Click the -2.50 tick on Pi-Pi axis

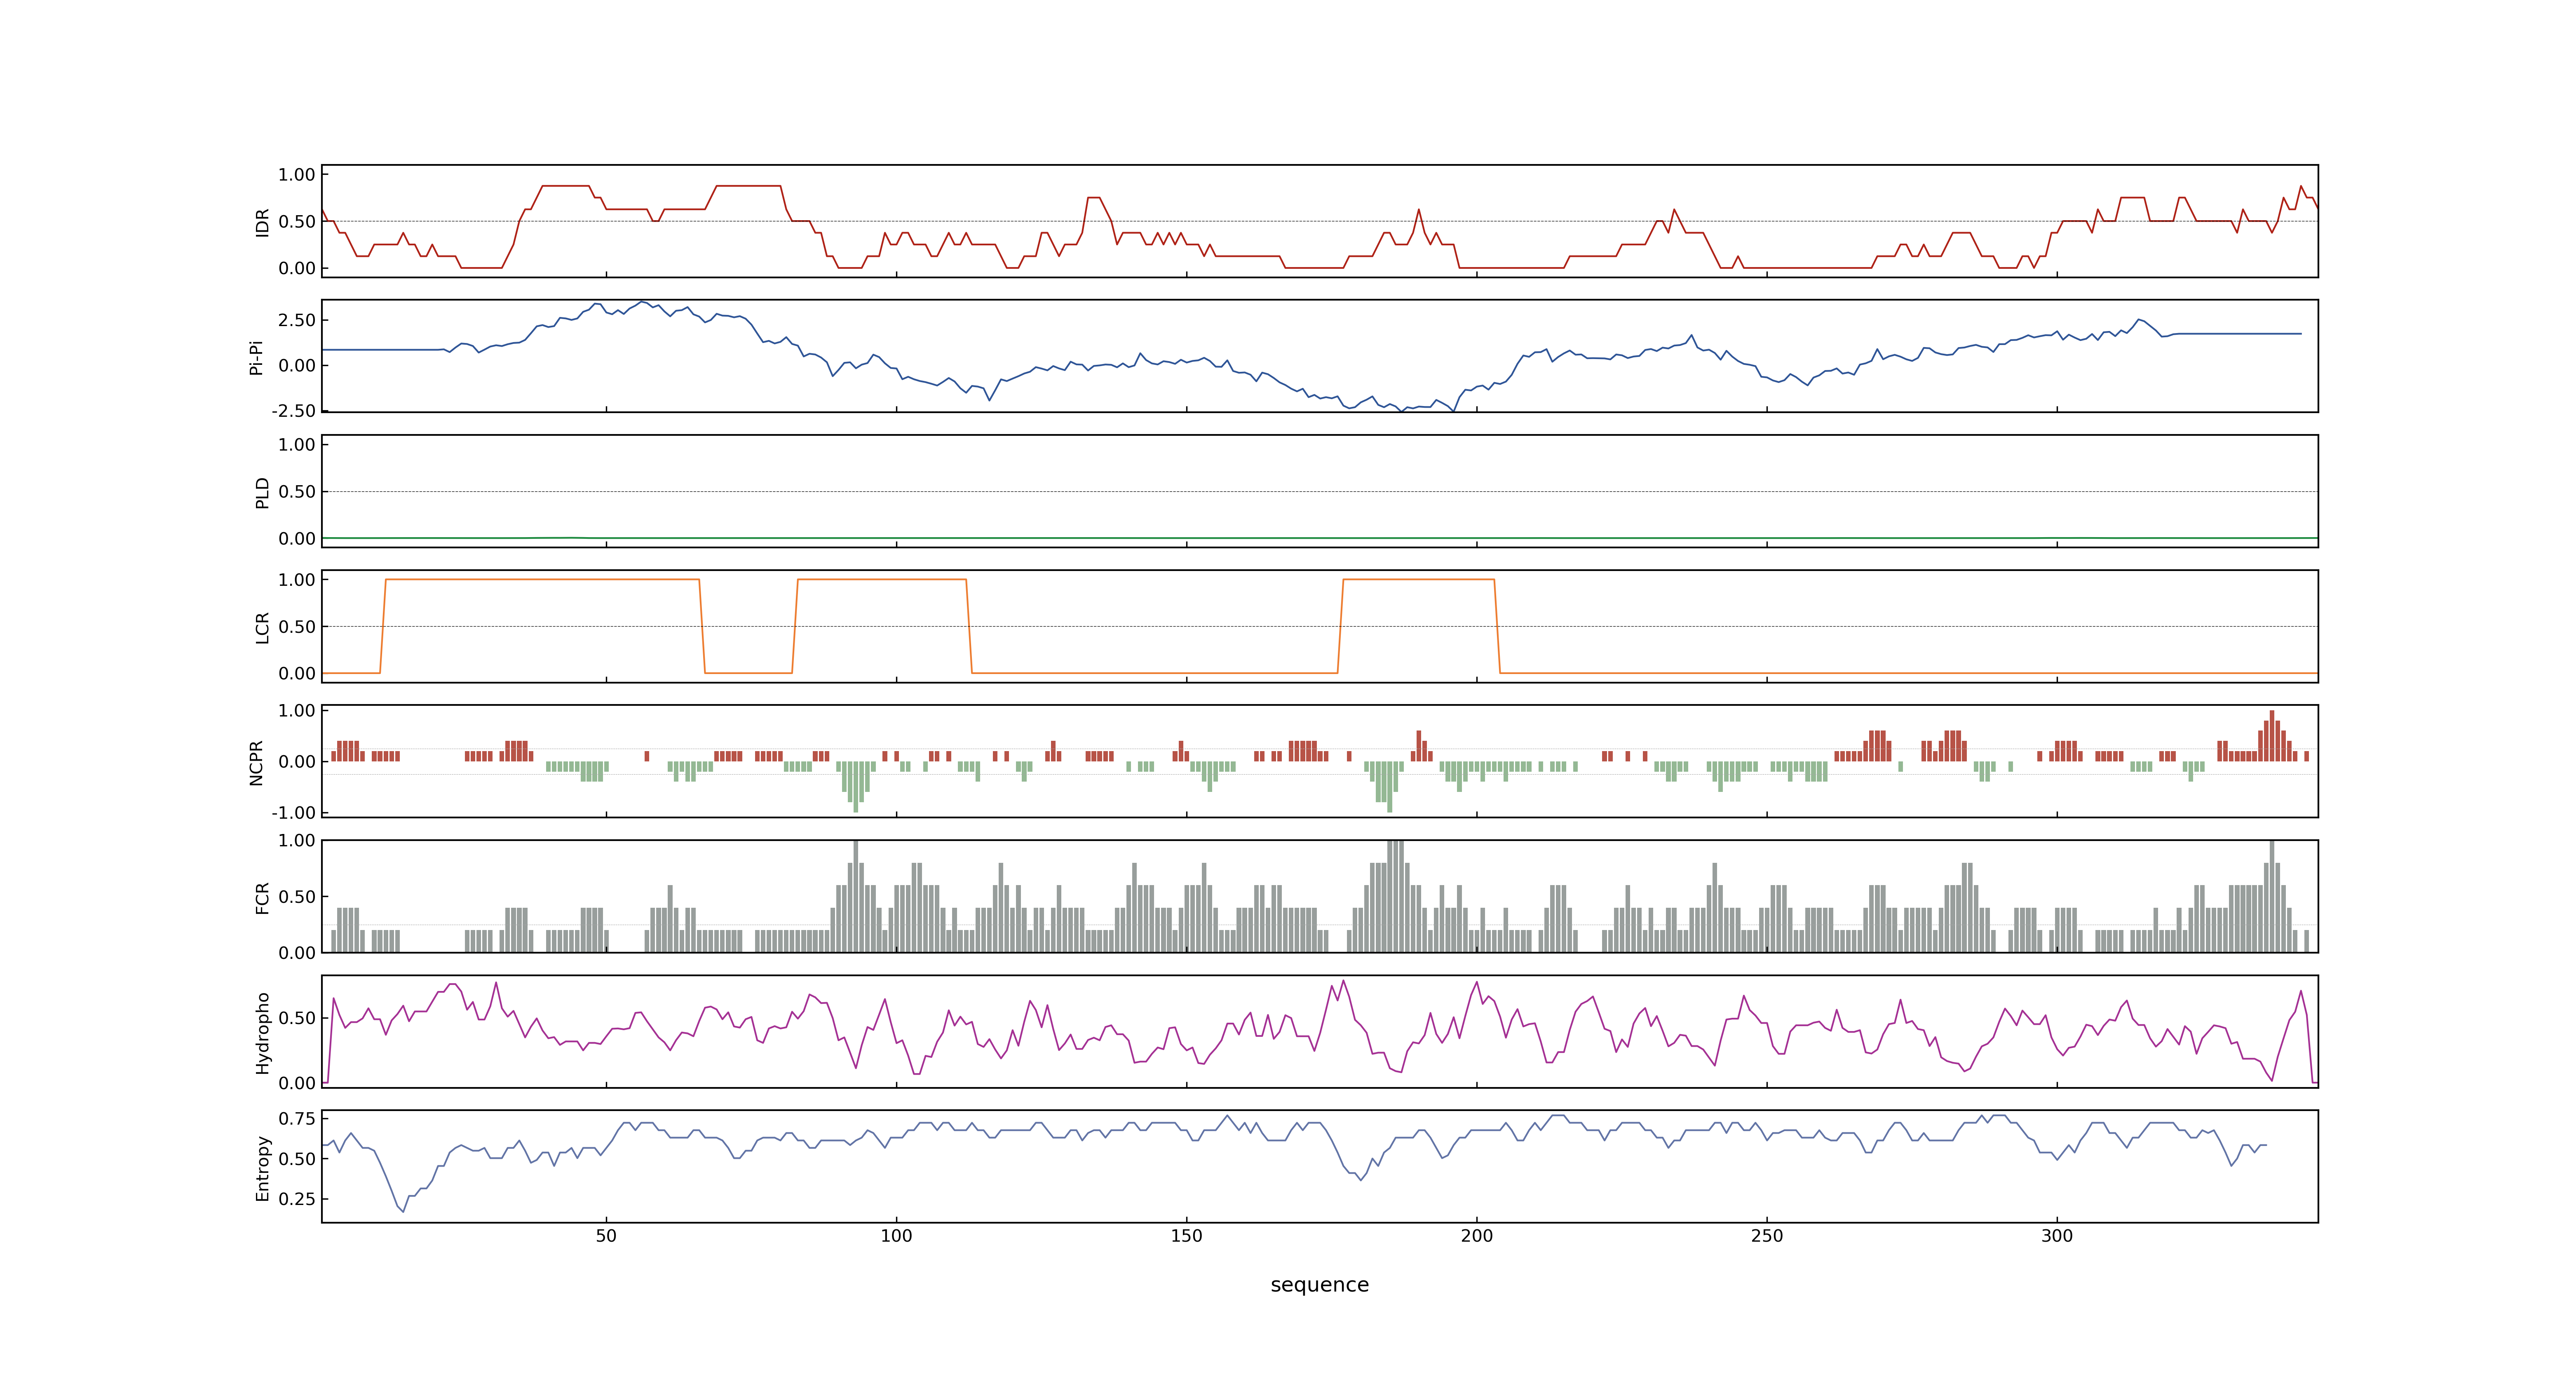(293, 411)
